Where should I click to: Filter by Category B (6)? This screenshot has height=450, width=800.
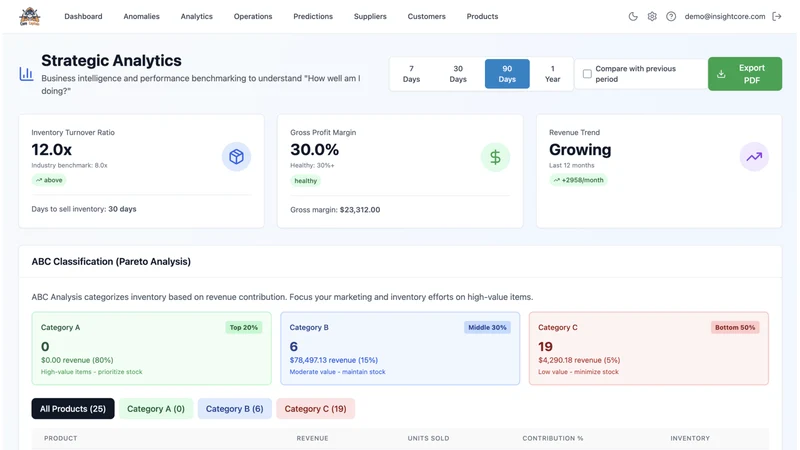click(x=235, y=409)
